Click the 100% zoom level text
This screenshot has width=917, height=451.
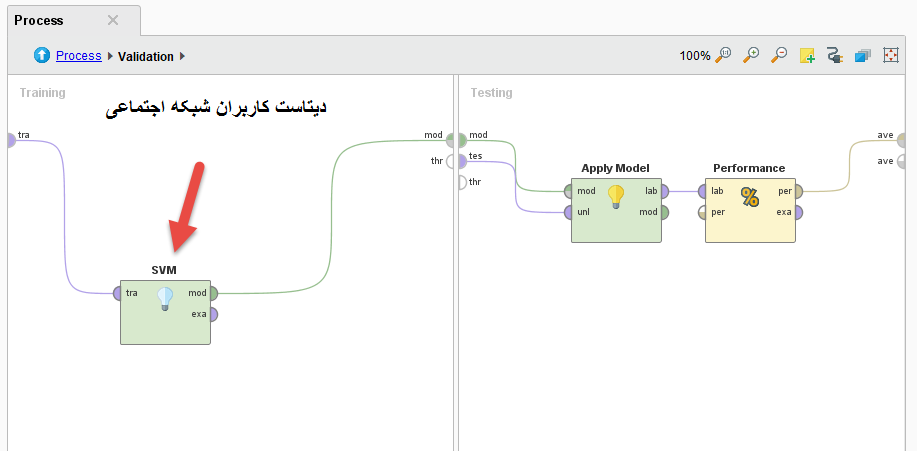tap(694, 56)
